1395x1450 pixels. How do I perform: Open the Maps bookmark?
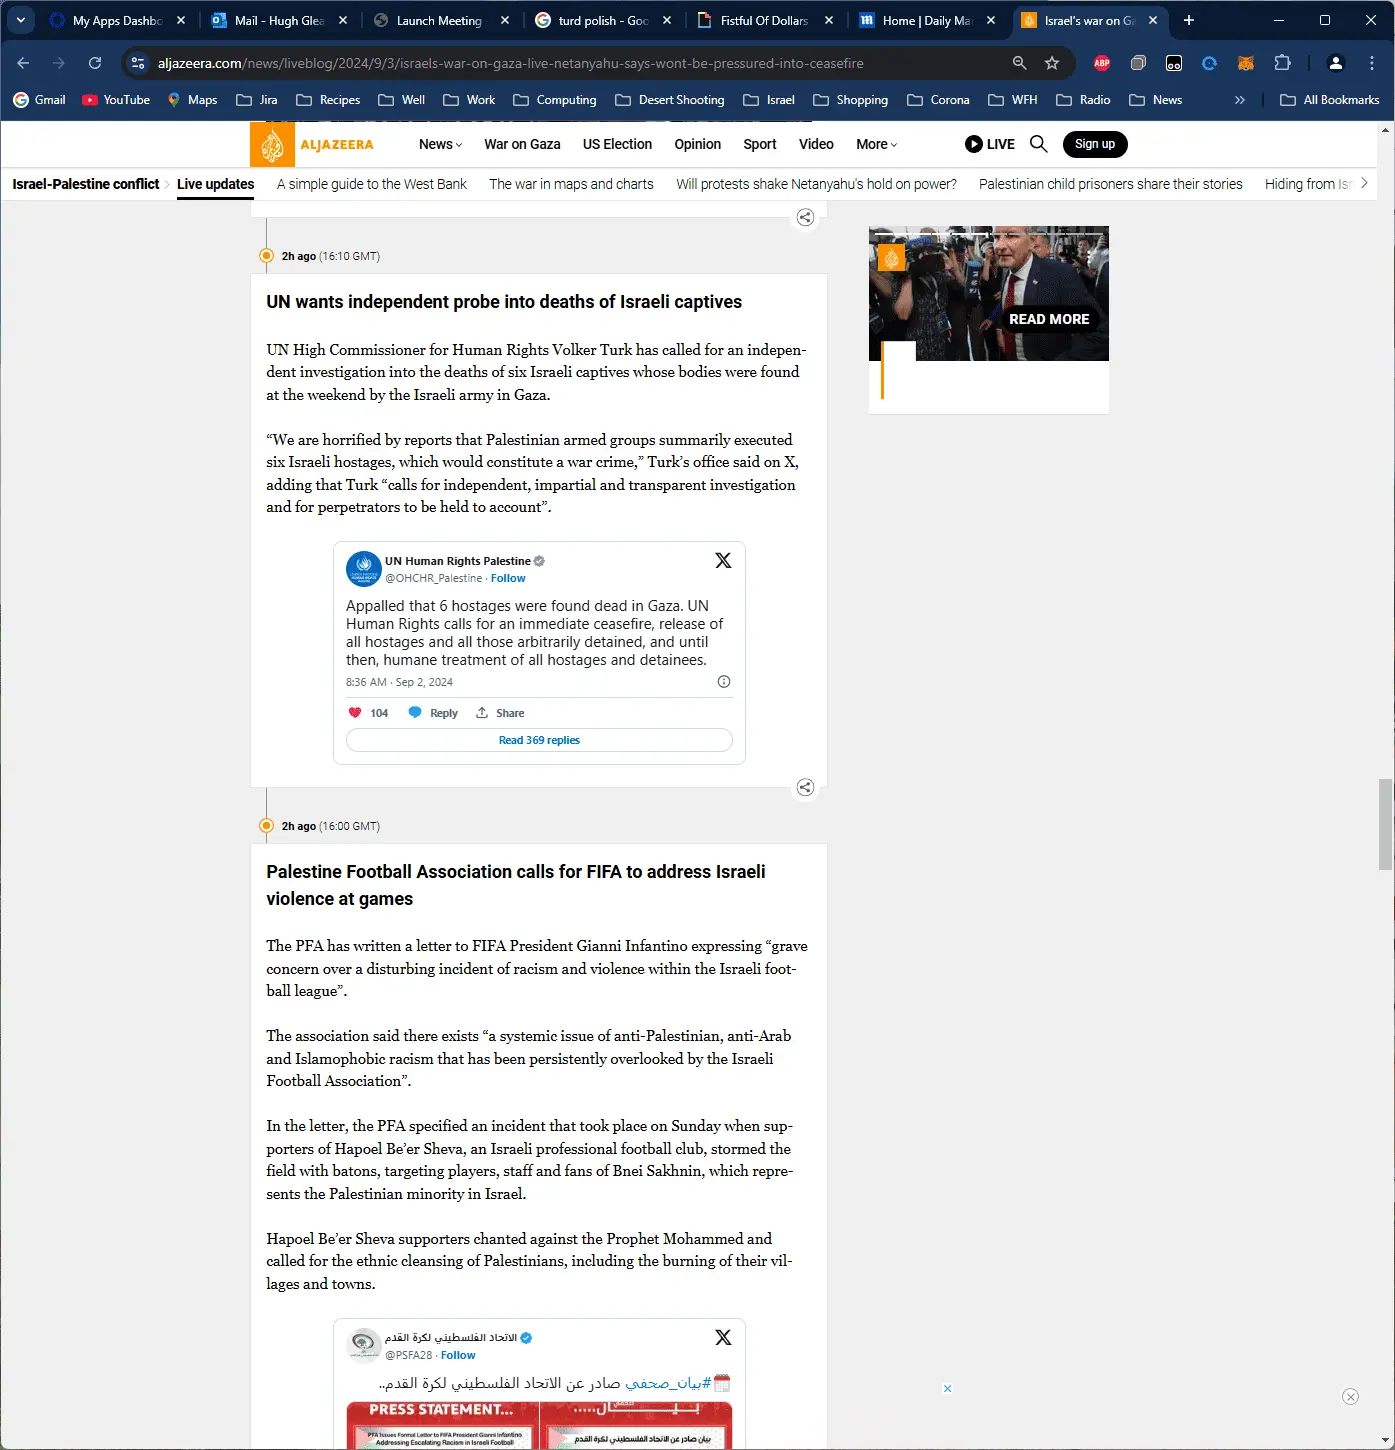pyautogui.click(x=192, y=100)
